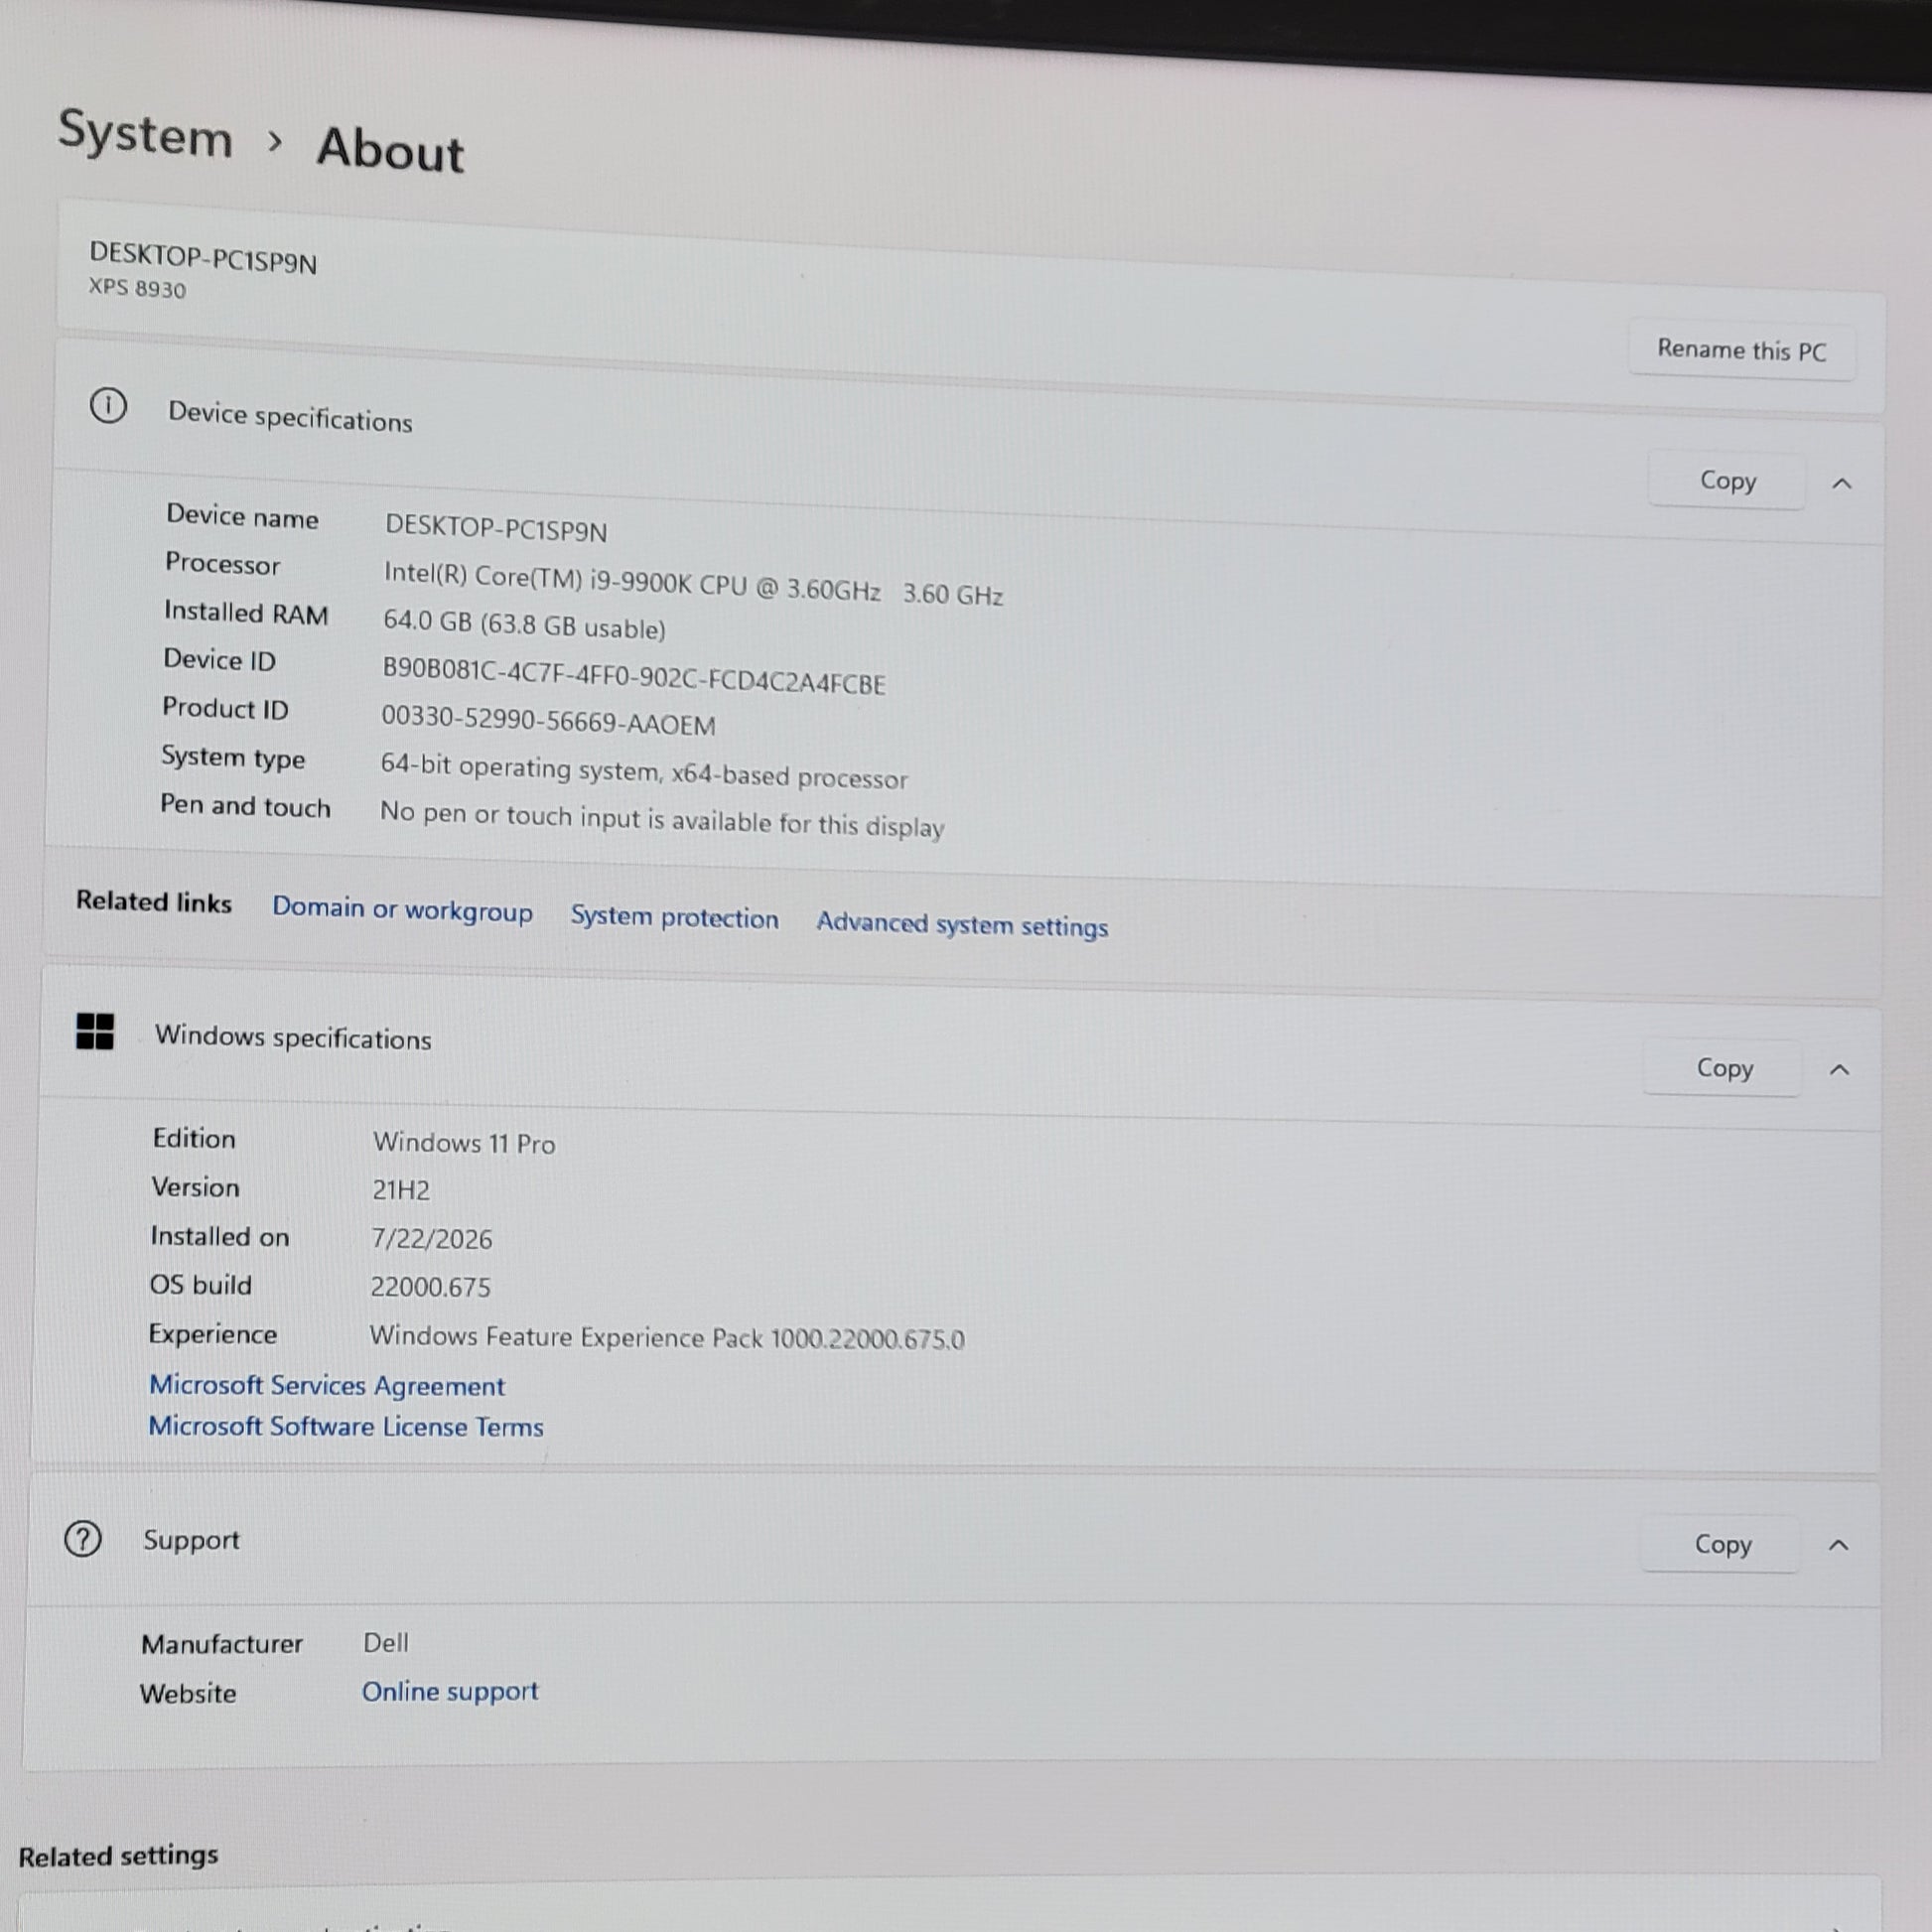Select the Pen and touch value text
The height and width of the screenshot is (1932, 1932).
pos(662,819)
